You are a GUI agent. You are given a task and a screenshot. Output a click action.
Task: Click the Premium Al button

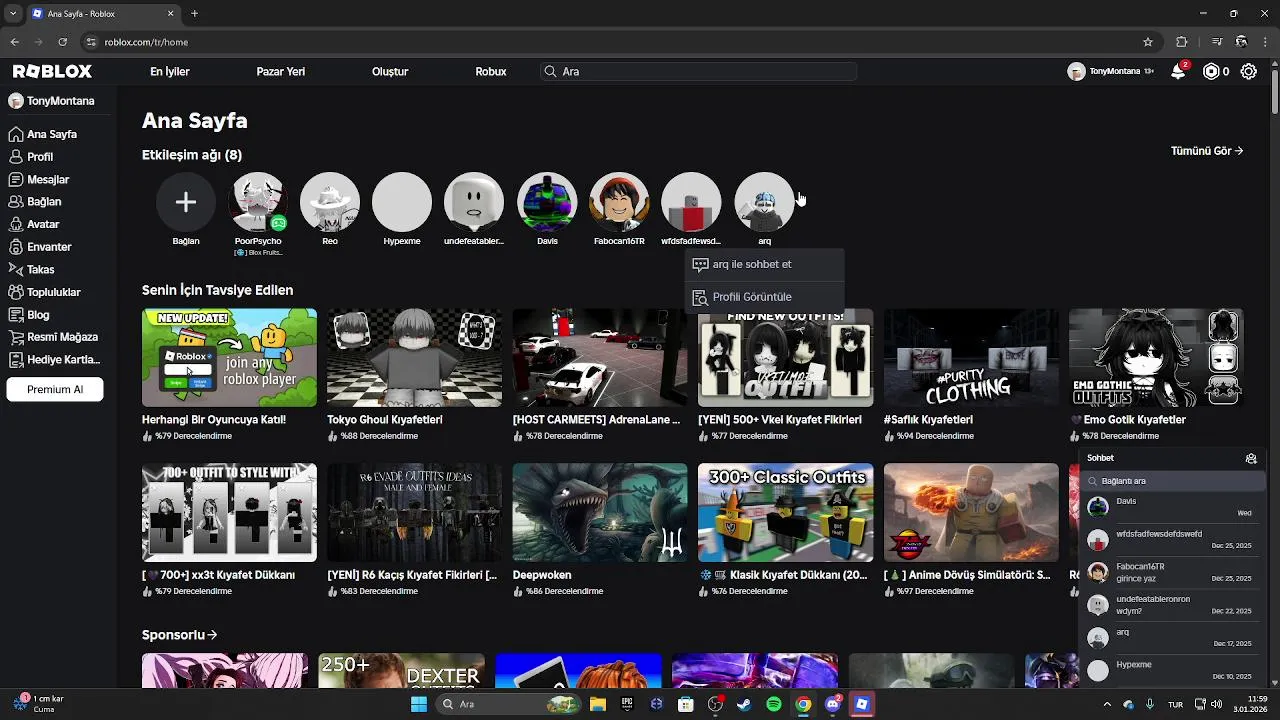[x=55, y=390]
